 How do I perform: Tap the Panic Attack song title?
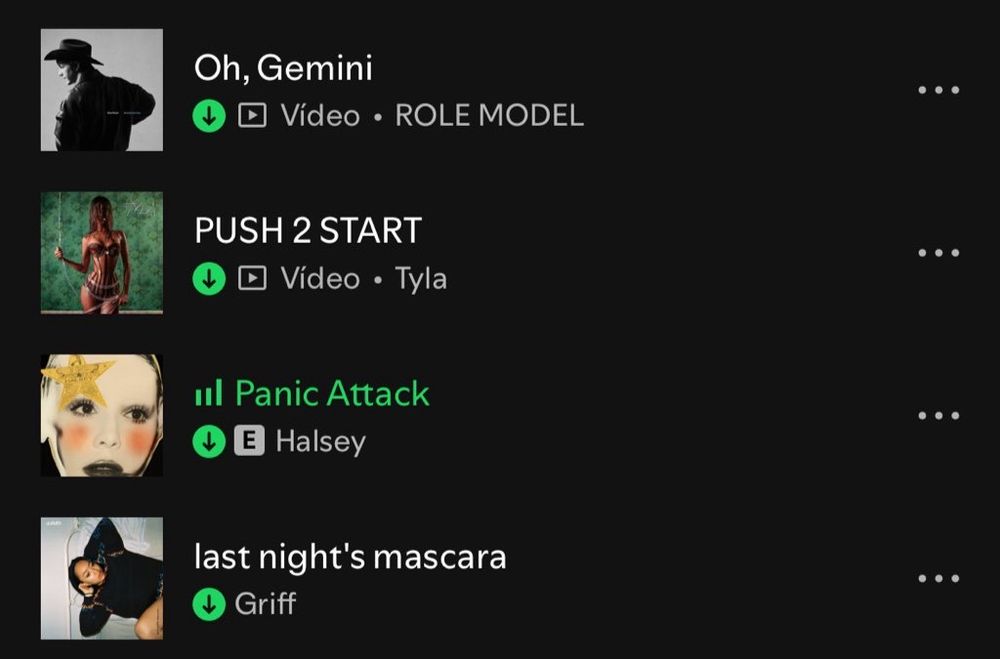332,393
